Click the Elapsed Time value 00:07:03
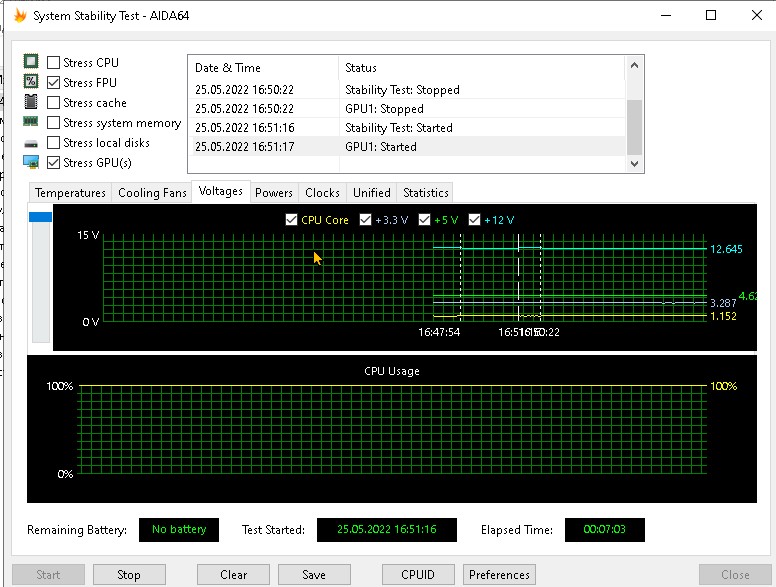 (604, 530)
